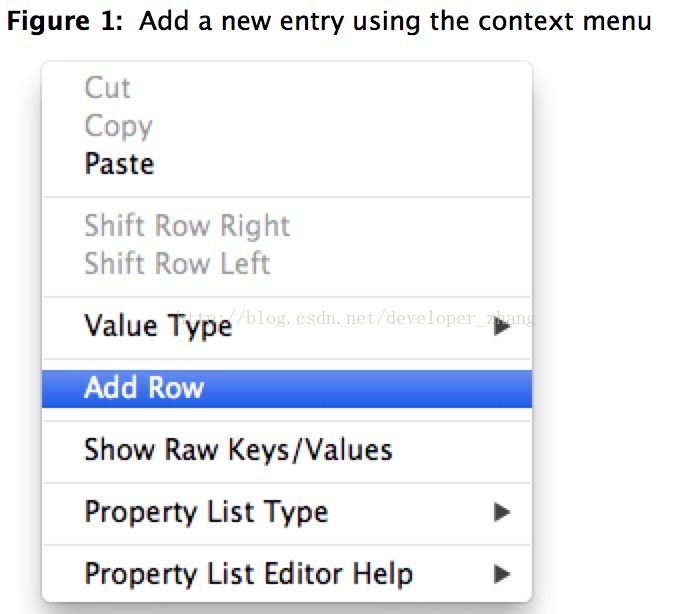This screenshot has height=614, width=692.
Task: Expand the Property List Type arrow
Action: (502, 512)
